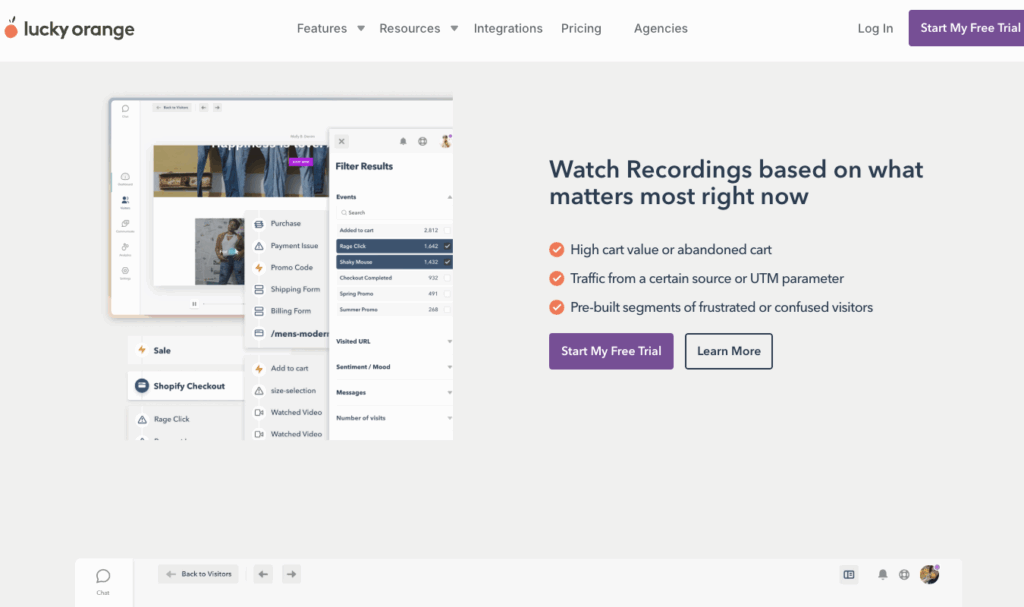Expand the Visited URL filter section
1024x607 pixels.
tap(393, 342)
